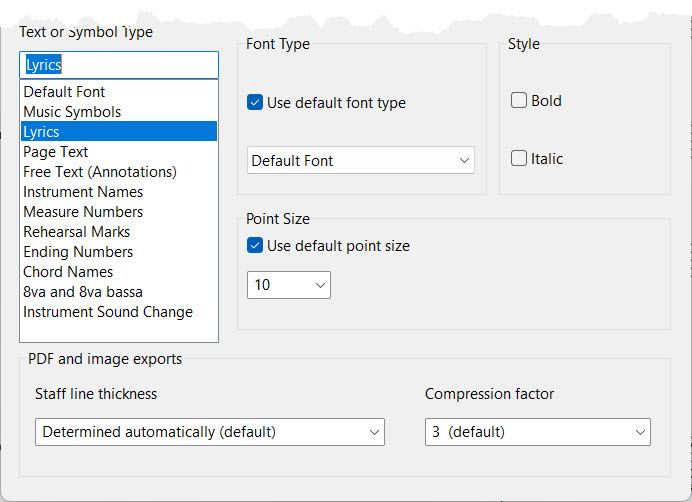692x502 pixels.
Task: Uncheck Use default font type
Action: click(x=255, y=102)
